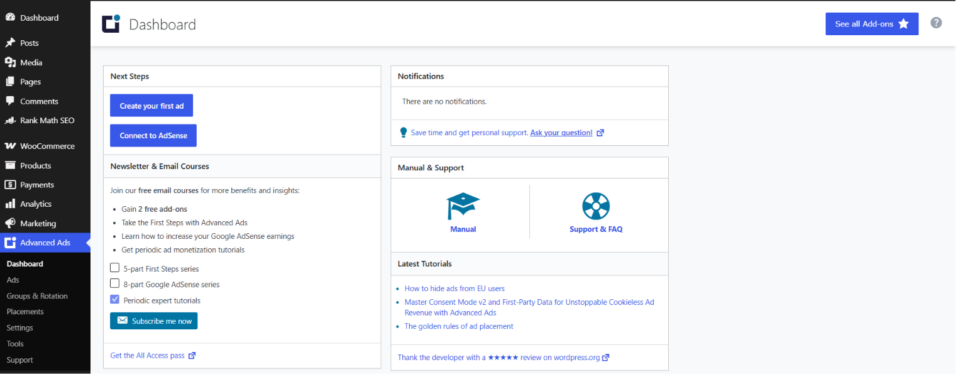Open How to hide ads from EU users
The image size is (956, 374).
tap(454, 289)
